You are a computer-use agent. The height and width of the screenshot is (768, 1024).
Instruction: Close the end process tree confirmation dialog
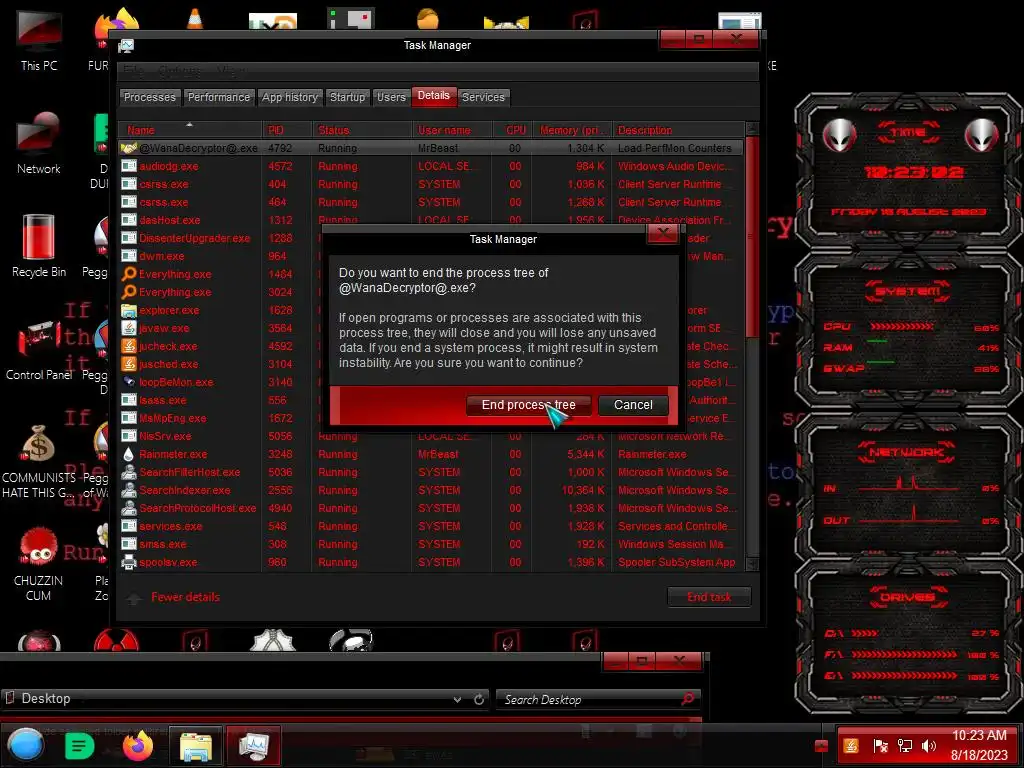tap(662, 233)
